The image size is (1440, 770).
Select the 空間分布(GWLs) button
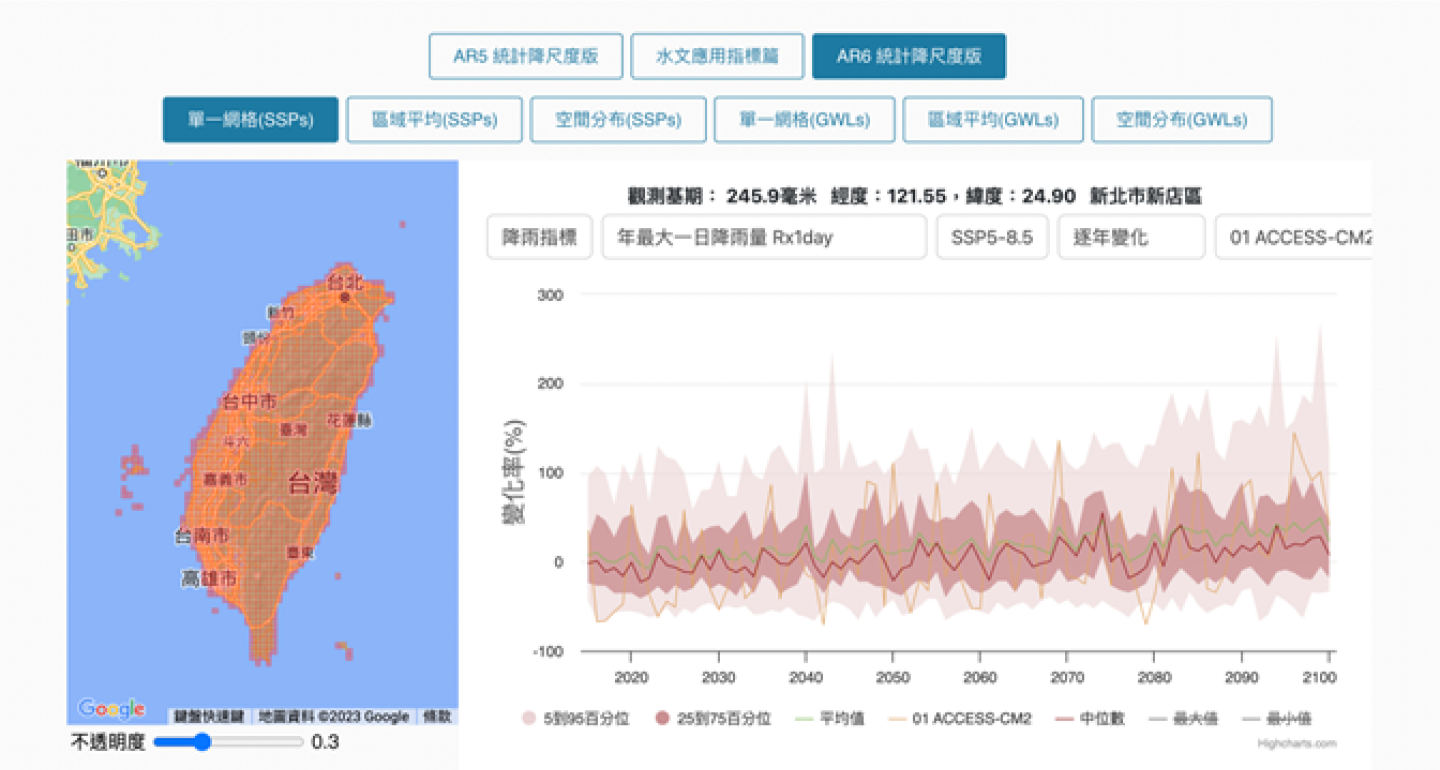(1181, 120)
